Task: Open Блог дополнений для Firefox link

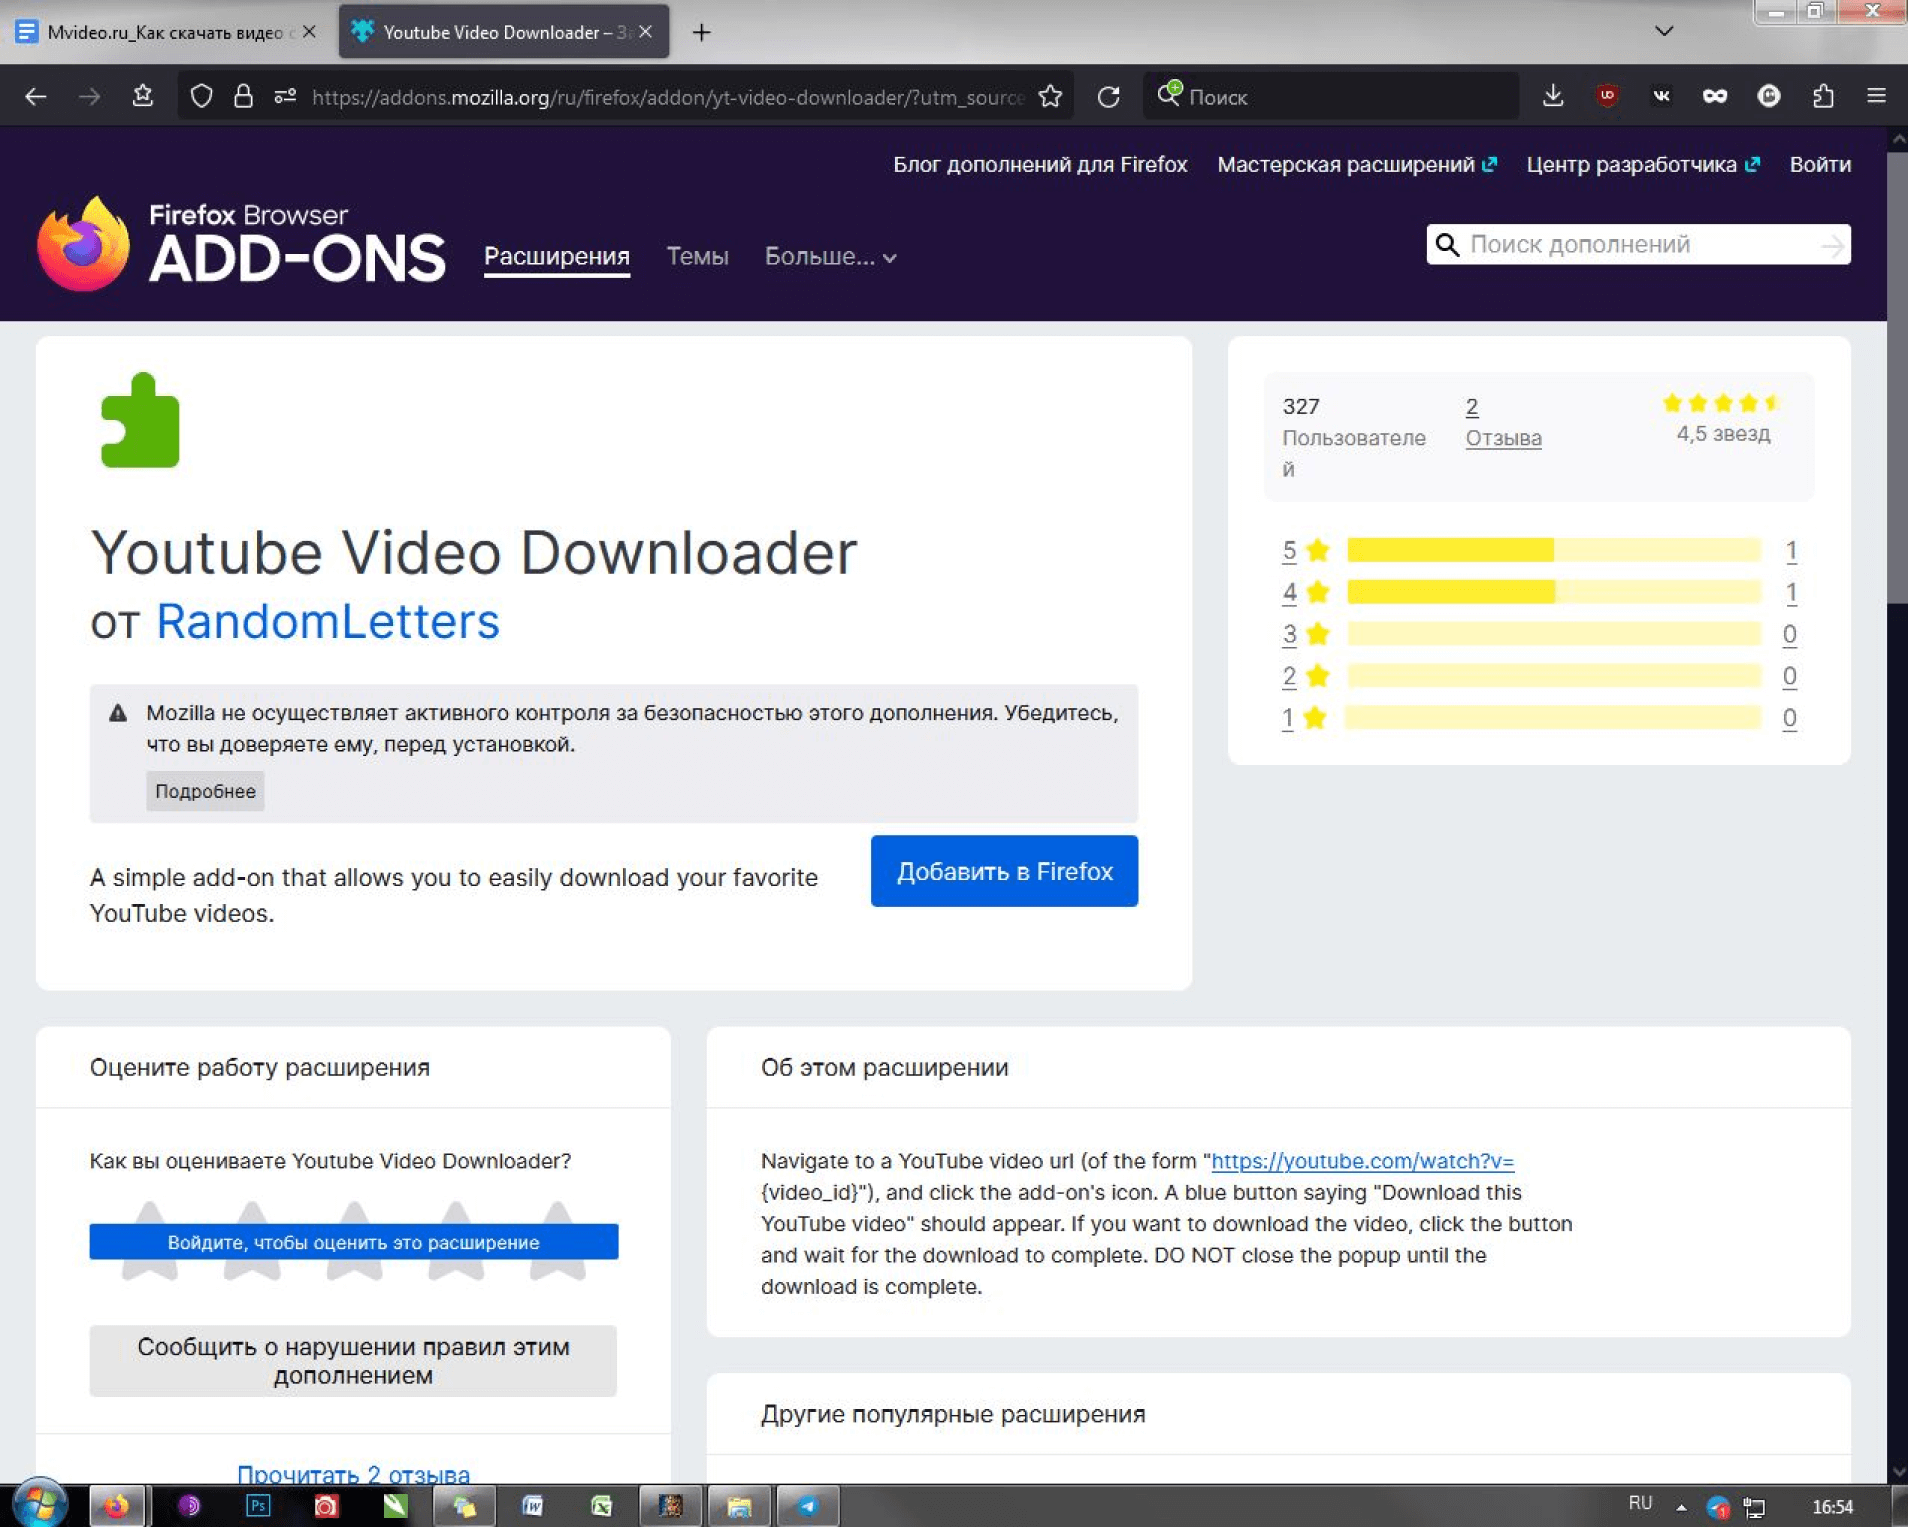Action: point(1040,165)
